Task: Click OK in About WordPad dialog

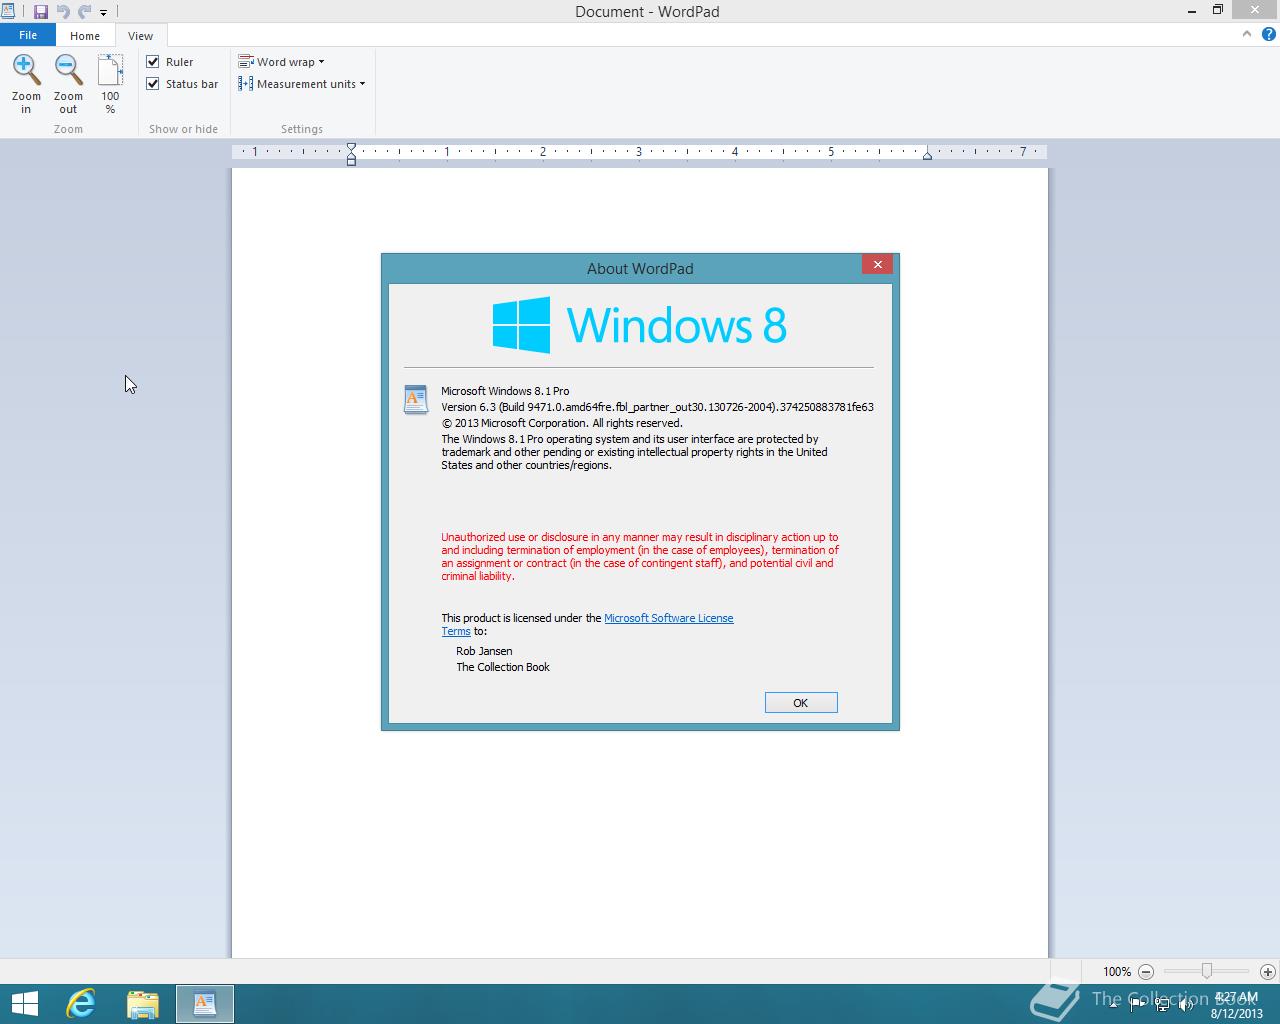Action: click(x=801, y=703)
